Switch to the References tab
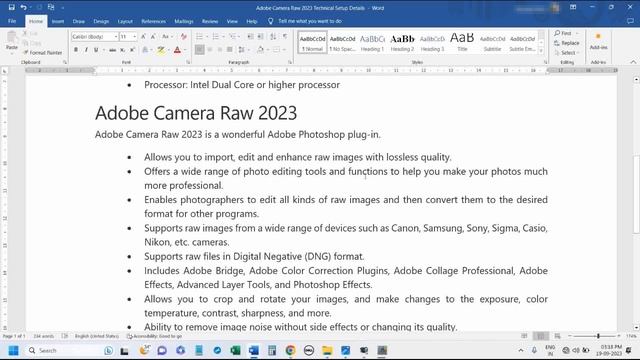 tap(153, 21)
